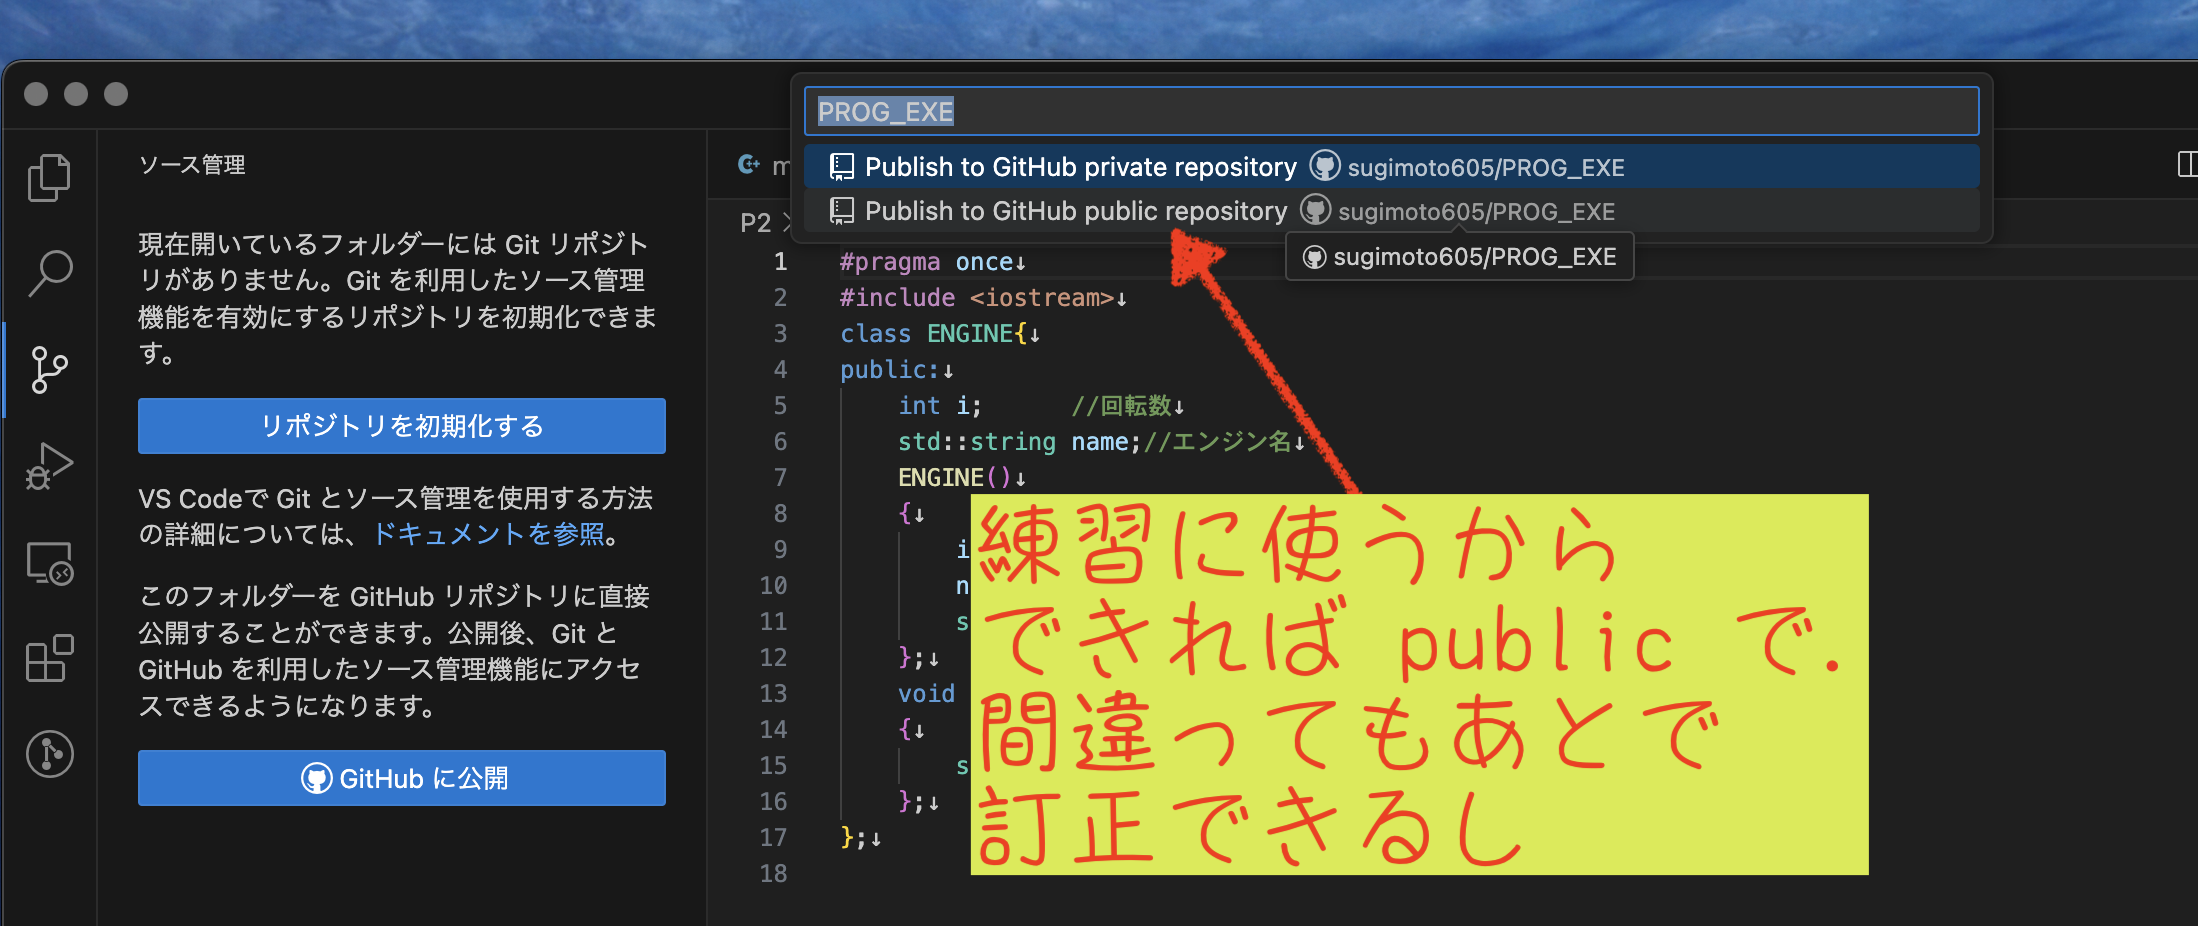Open the Remote Explorer view

click(x=49, y=563)
